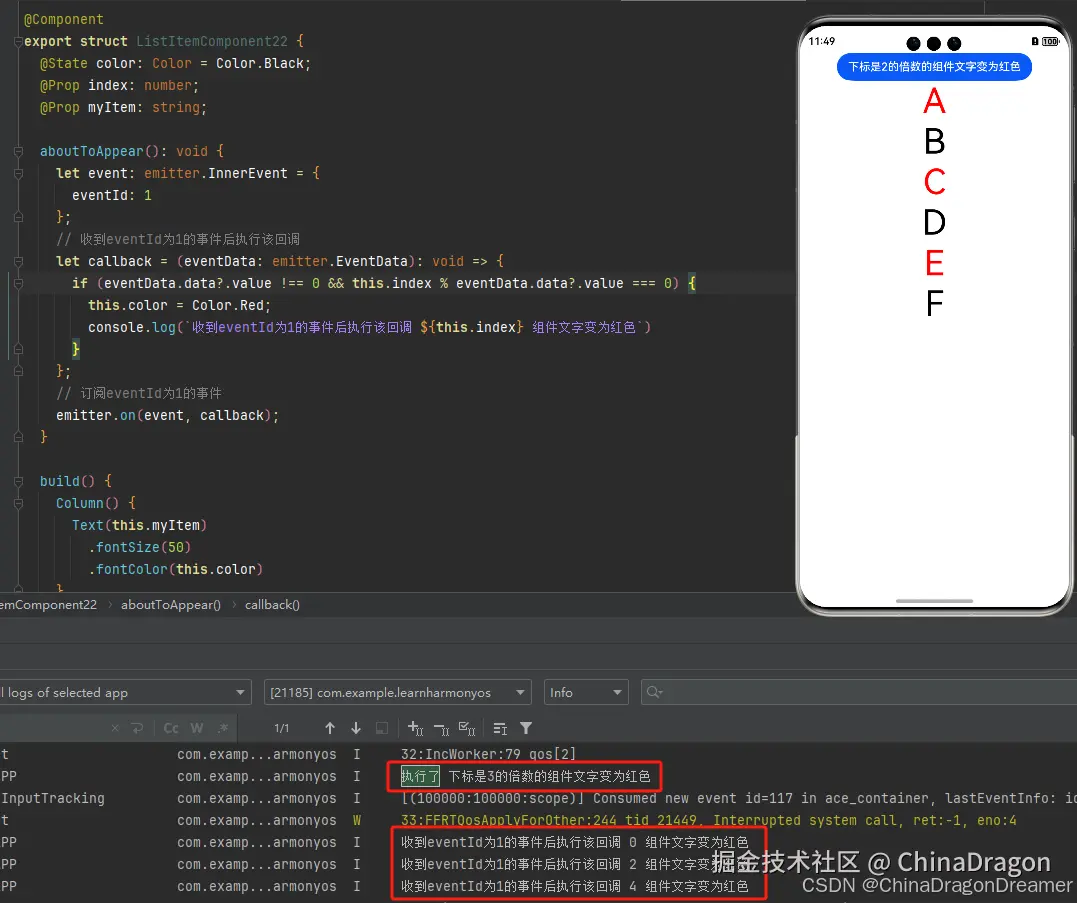Click the InputTracking log row tag
The height and width of the screenshot is (903, 1077).
[x=52, y=798]
